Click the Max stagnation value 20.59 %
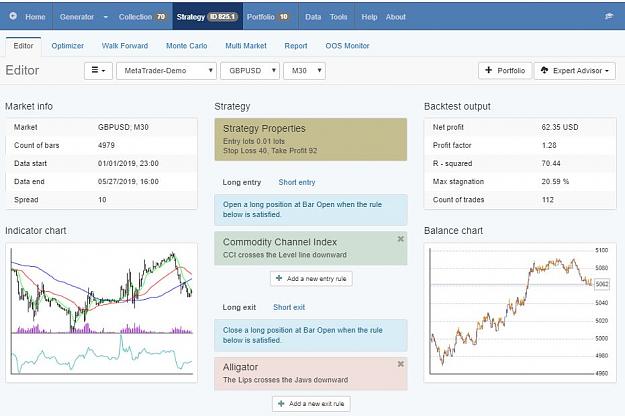625x416 pixels. 555,181
